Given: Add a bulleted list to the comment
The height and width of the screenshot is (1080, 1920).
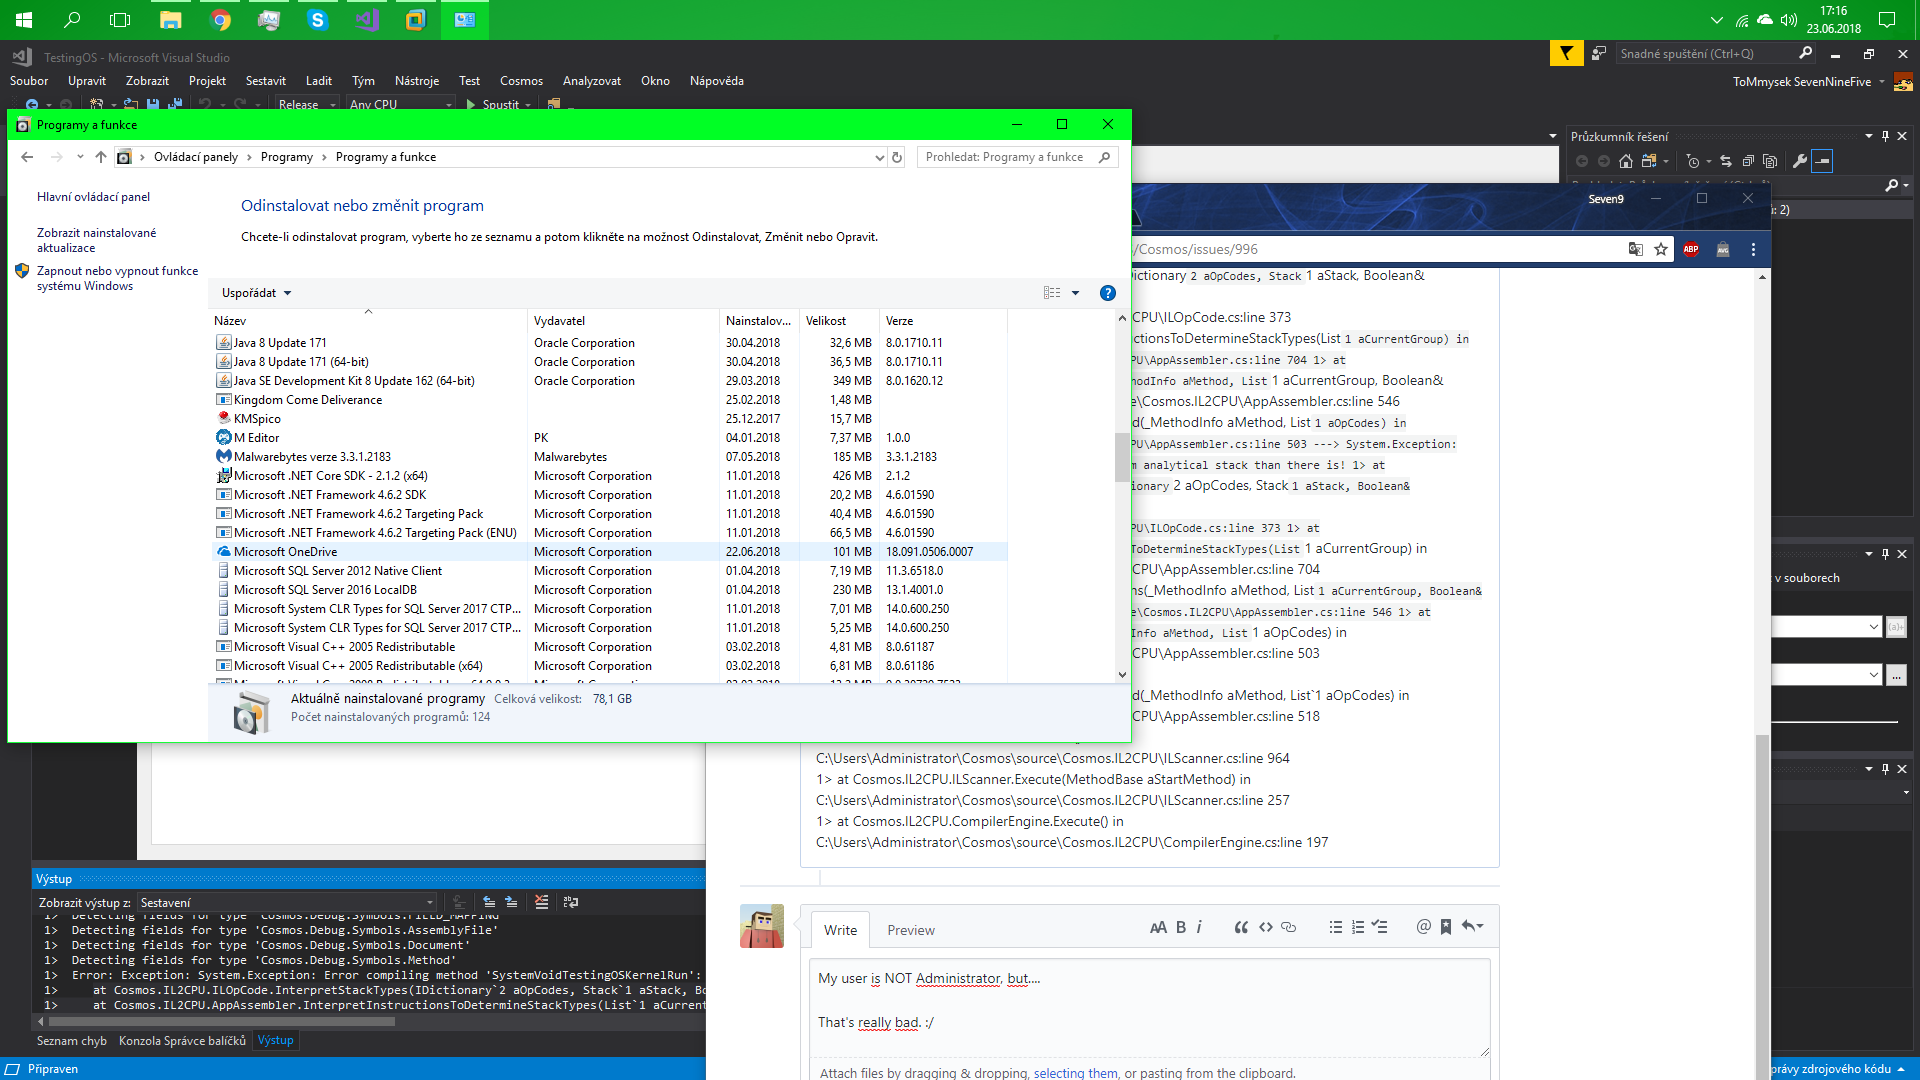Looking at the screenshot, I should click(x=1335, y=927).
